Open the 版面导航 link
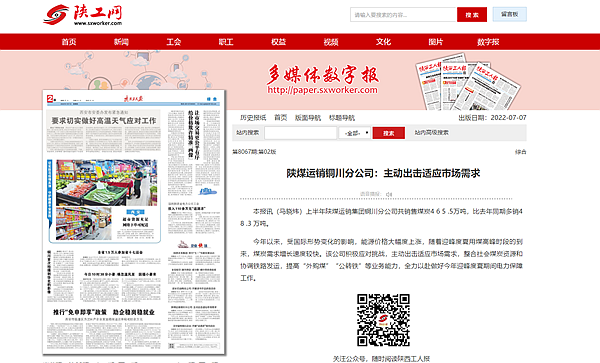 (308, 118)
